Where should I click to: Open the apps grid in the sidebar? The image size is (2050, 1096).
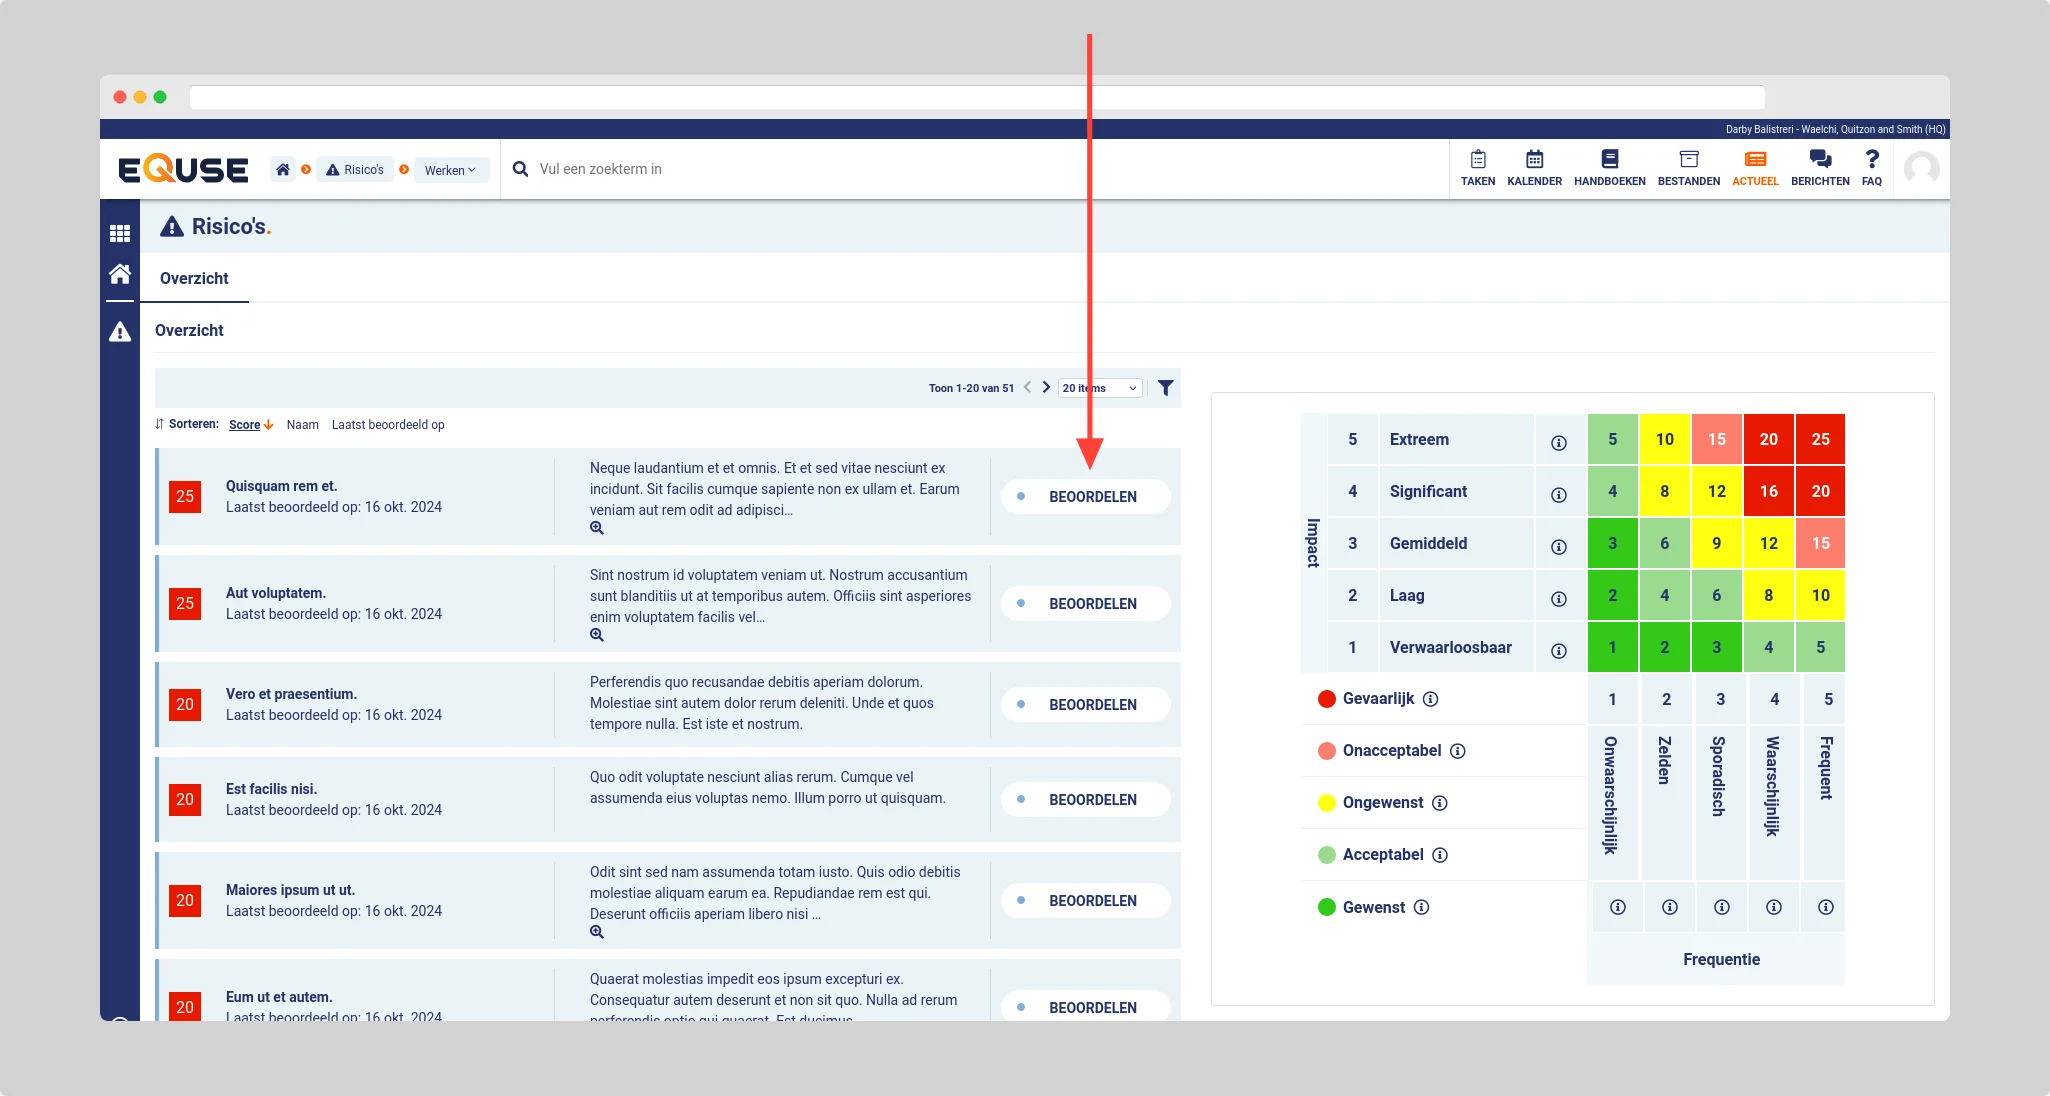[120, 234]
